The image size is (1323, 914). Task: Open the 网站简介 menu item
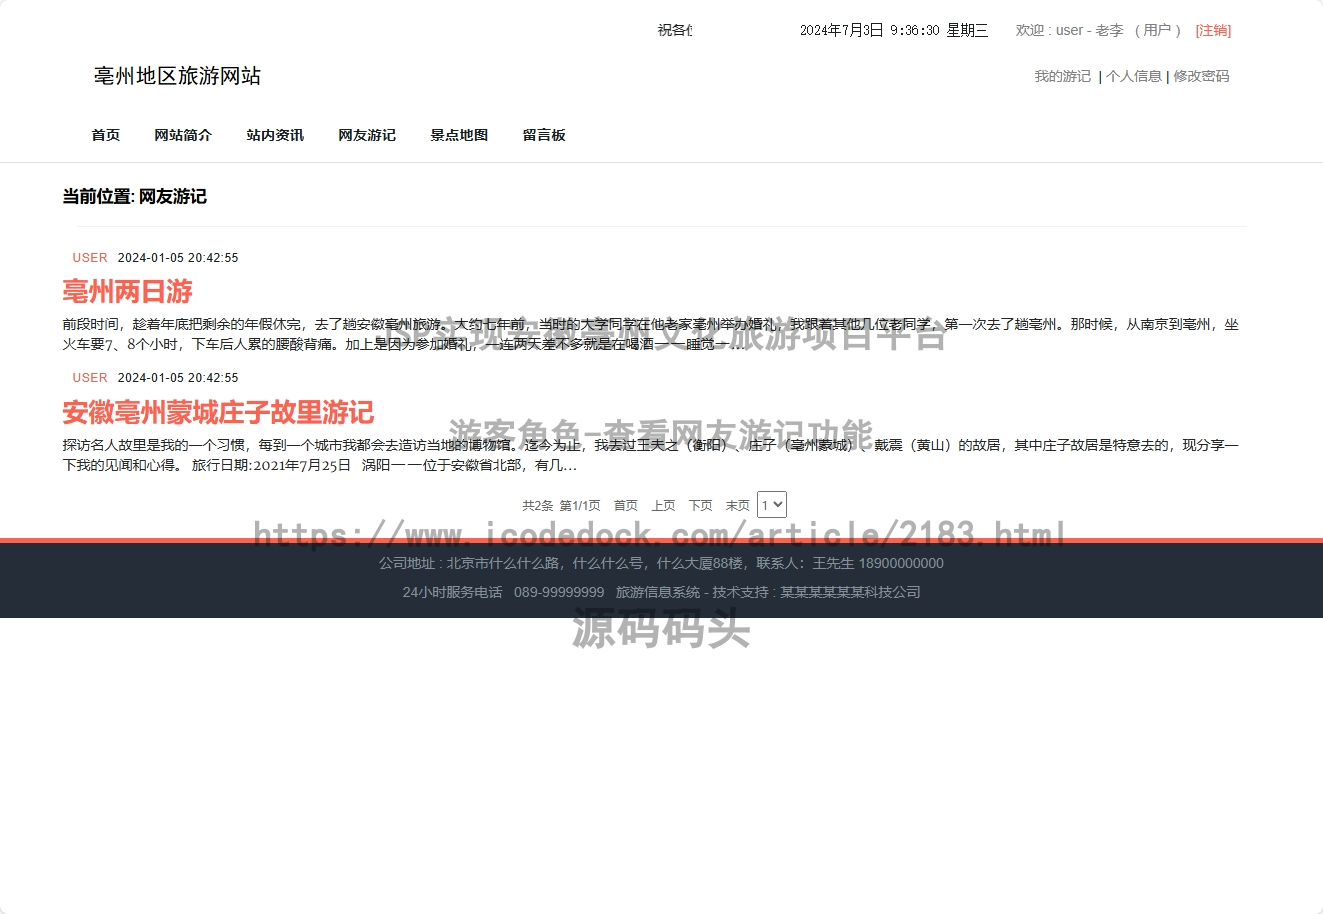183,135
